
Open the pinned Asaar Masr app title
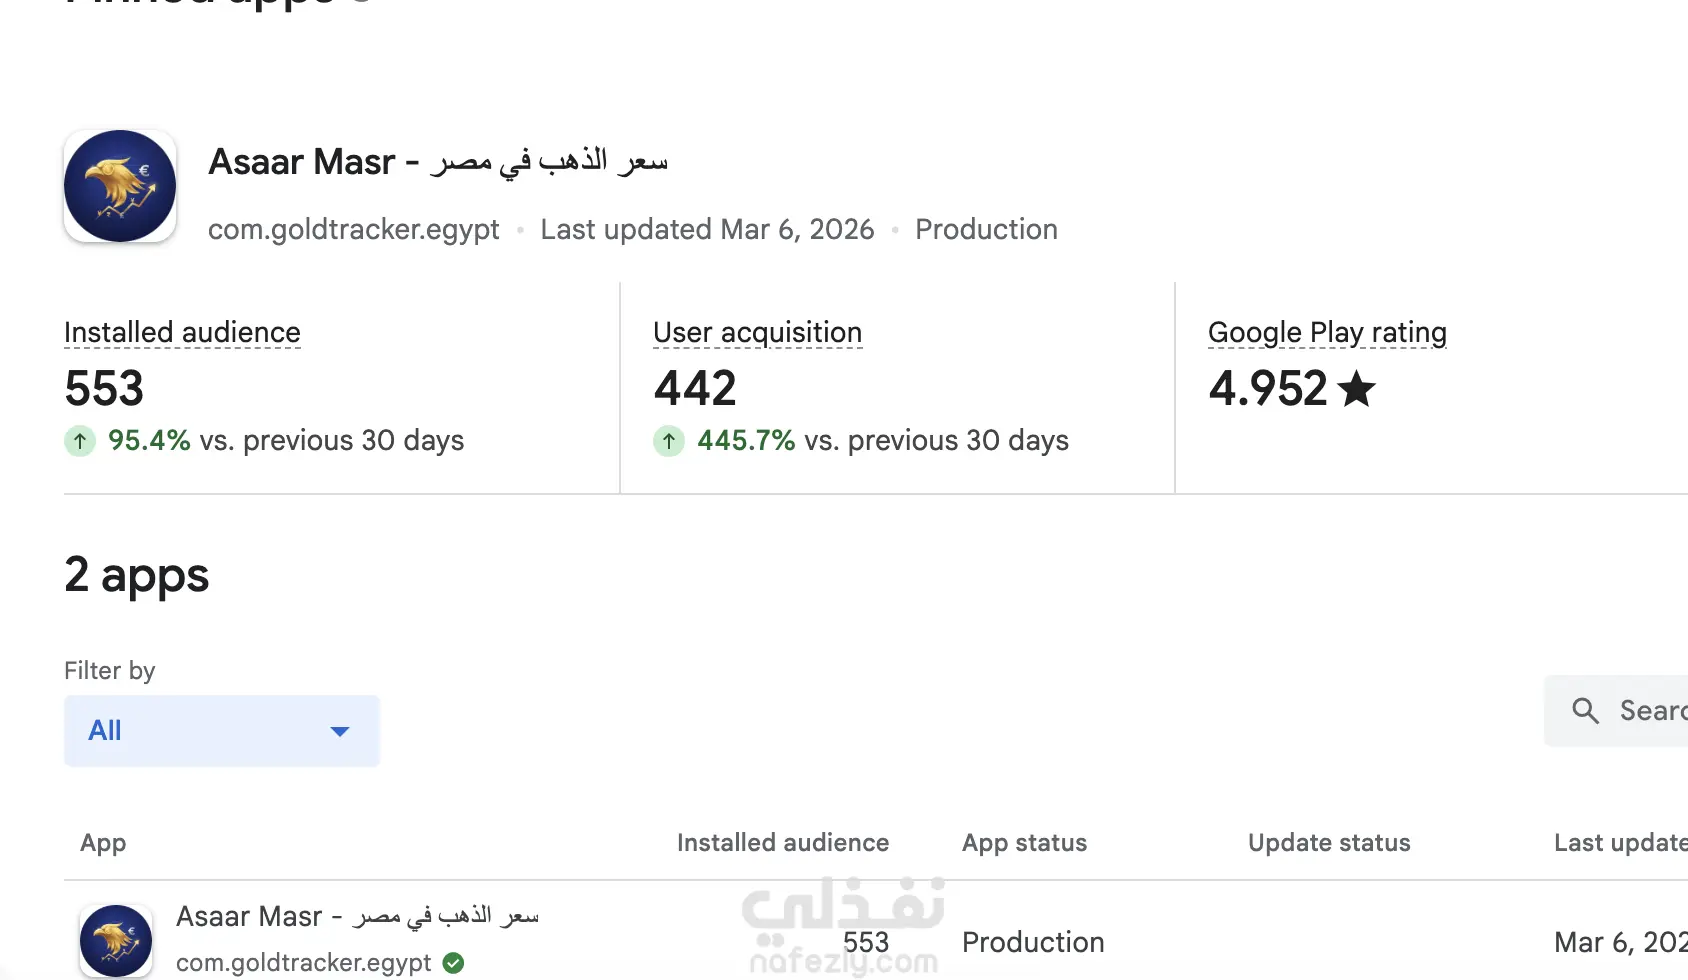coord(438,162)
